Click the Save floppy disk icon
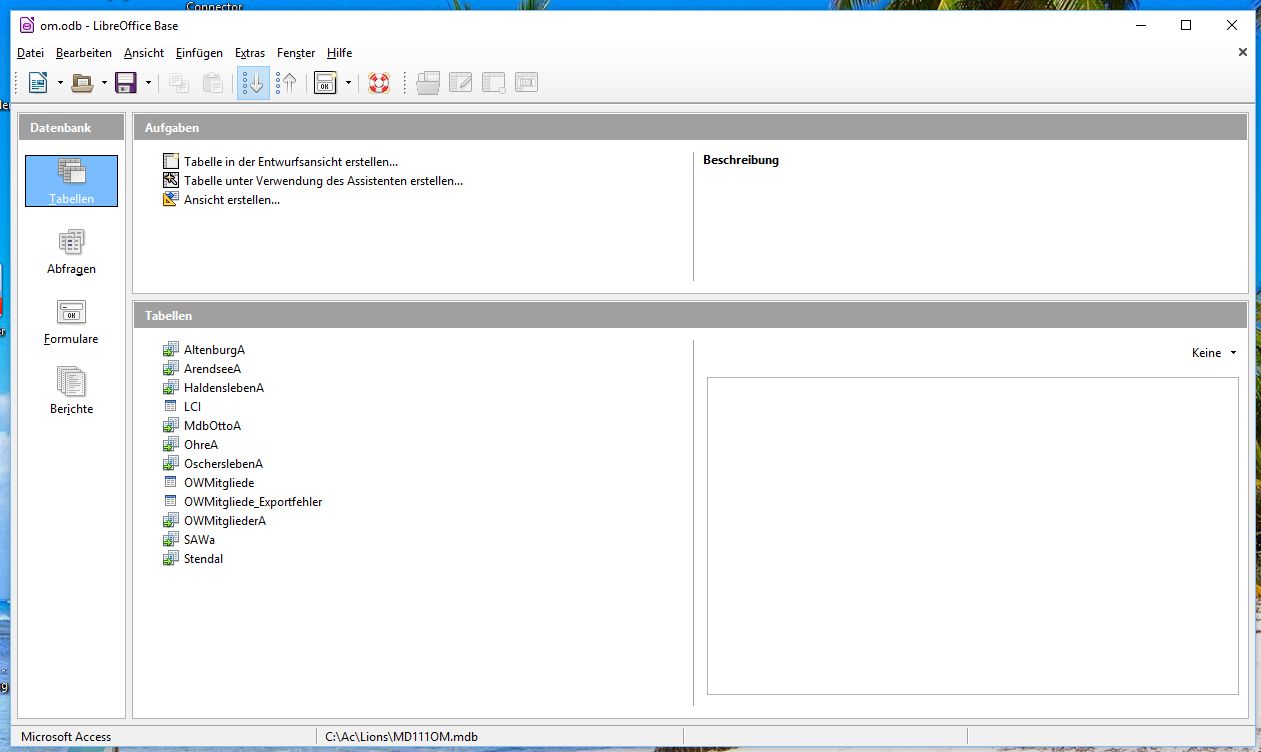Viewport: 1261px width, 752px height. [126, 83]
